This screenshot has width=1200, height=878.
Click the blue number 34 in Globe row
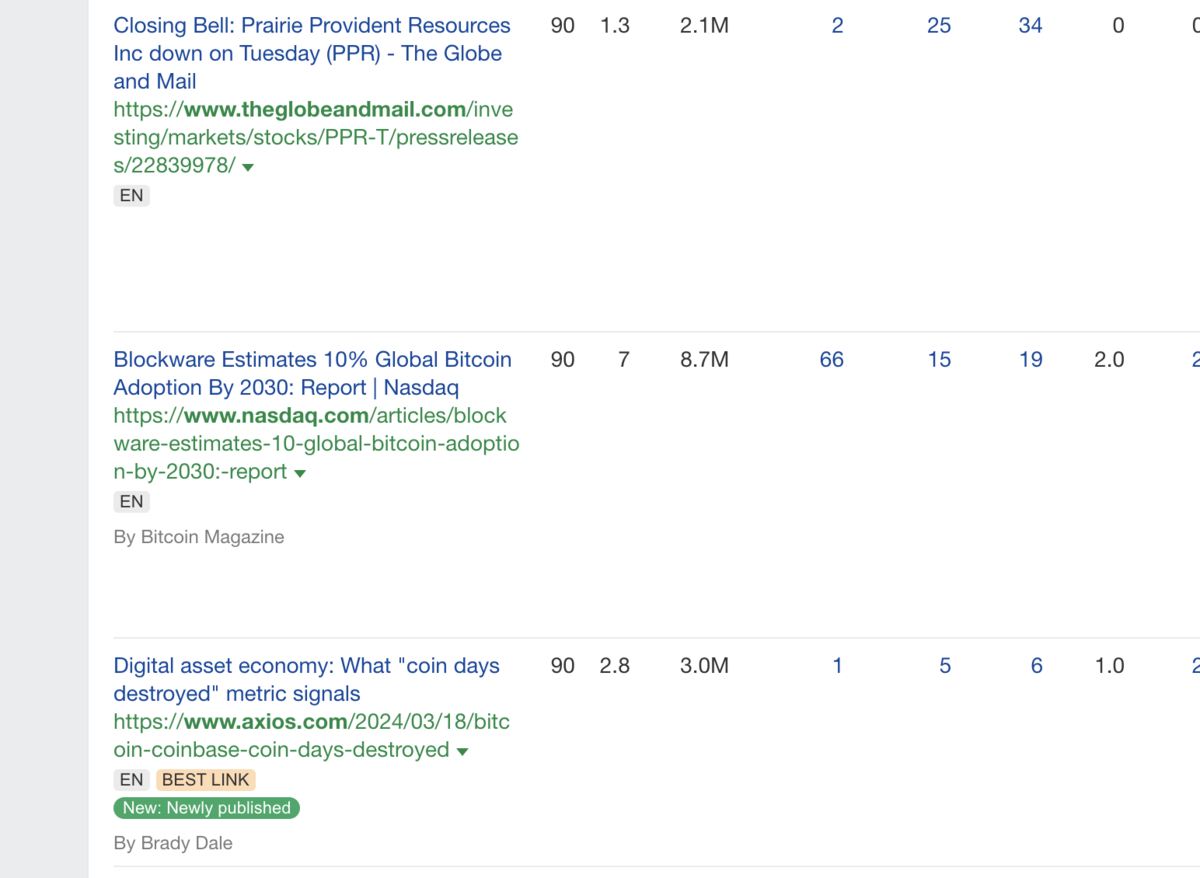tap(1030, 26)
